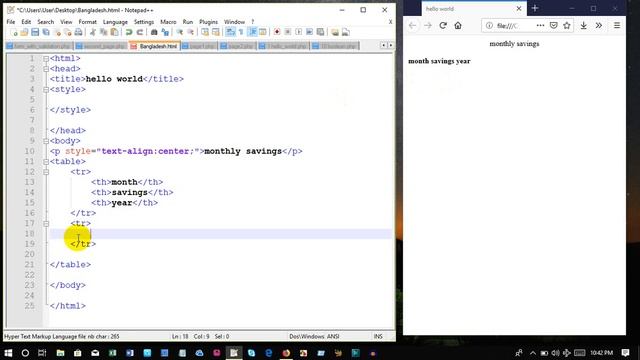This screenshot has width=640, height=360.
Task: Collapse the html fold on line 1
Action: pyautogui.click(x=46, y=59)
